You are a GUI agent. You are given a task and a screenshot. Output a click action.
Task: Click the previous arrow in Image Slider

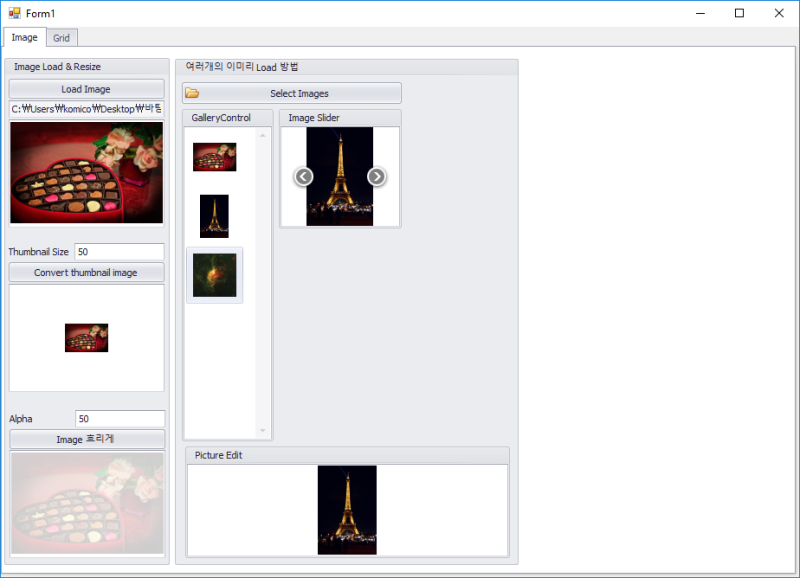[303, 176]
